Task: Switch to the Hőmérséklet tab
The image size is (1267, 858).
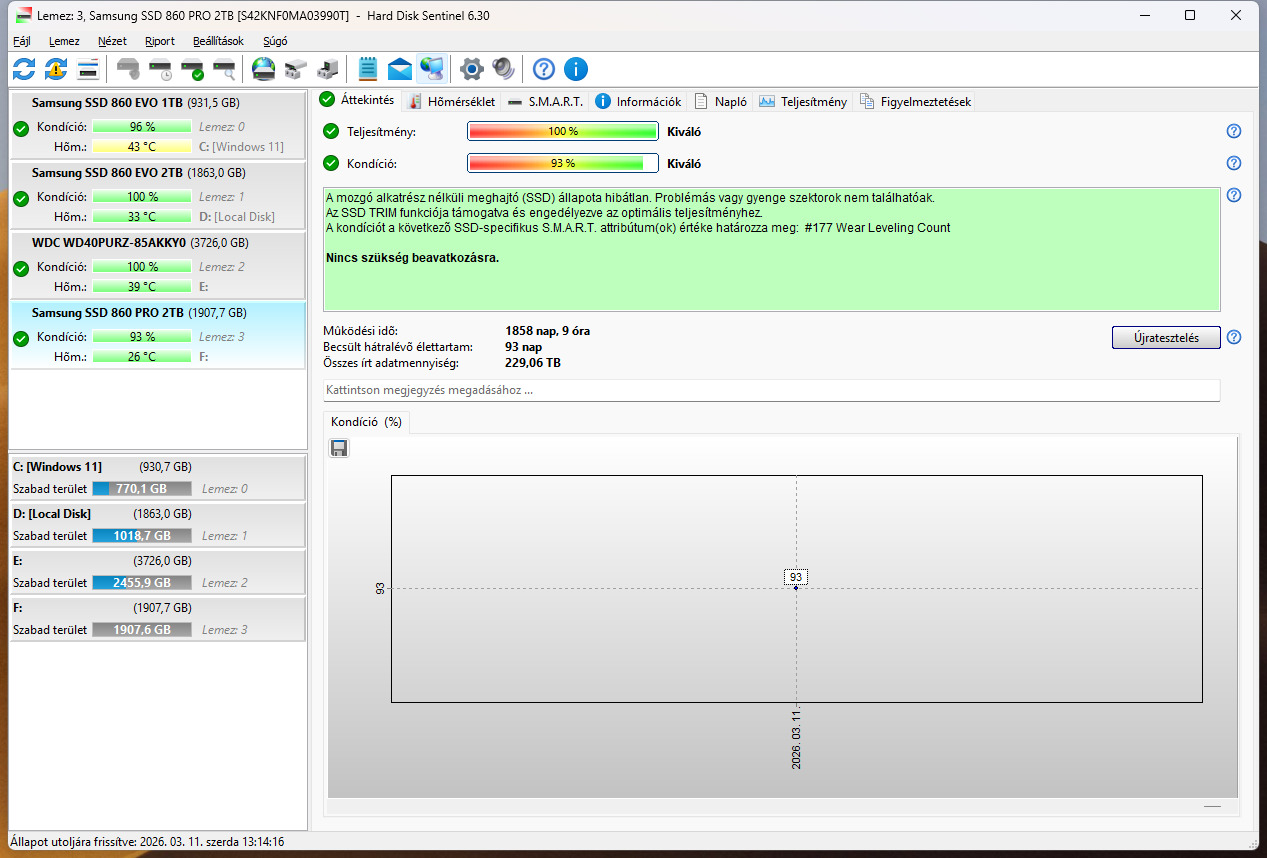Action: coord(450,101)
